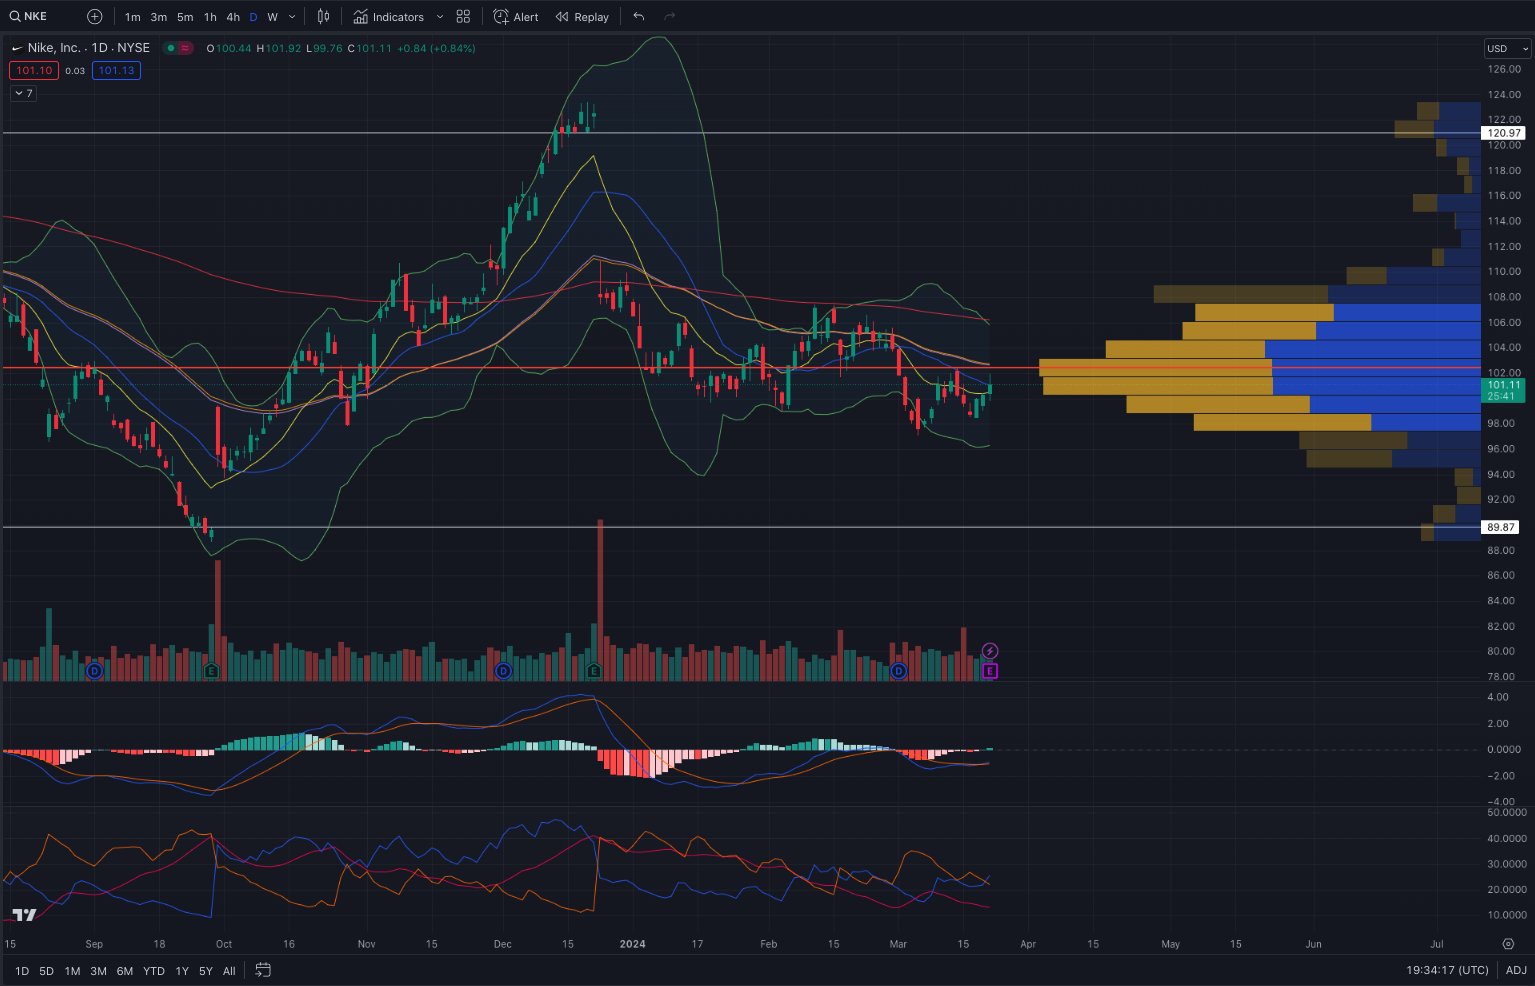Expand the time interval dropdown
Image resolution: width=1535 pixels, height=986 pixels.
(x=292, y=17)
